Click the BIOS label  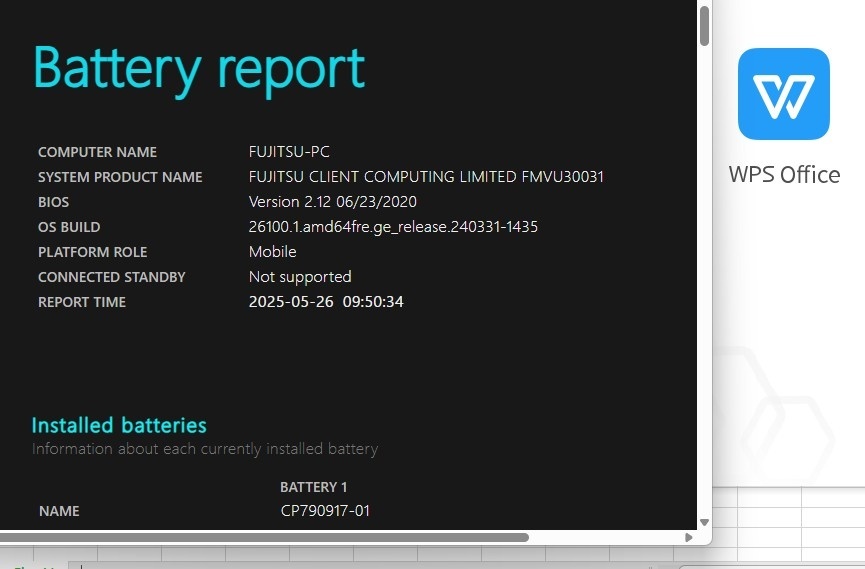point(54,202)
